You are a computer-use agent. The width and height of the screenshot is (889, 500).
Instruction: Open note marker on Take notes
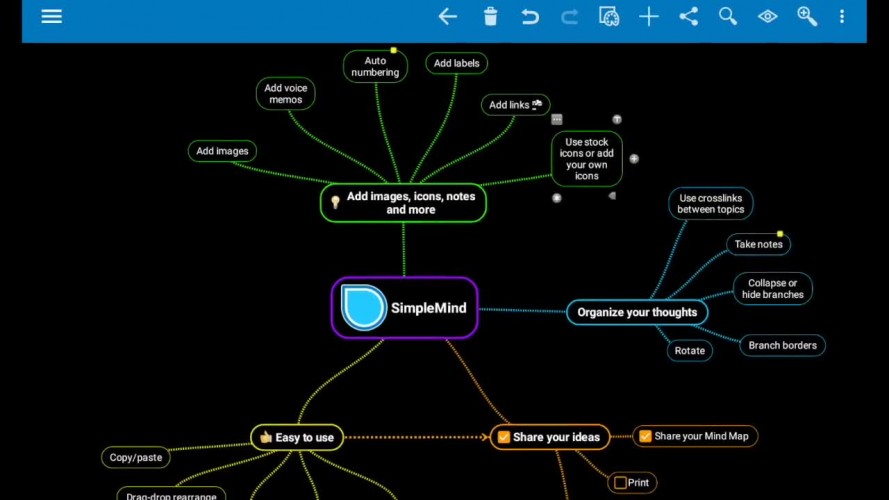point(780,234)
